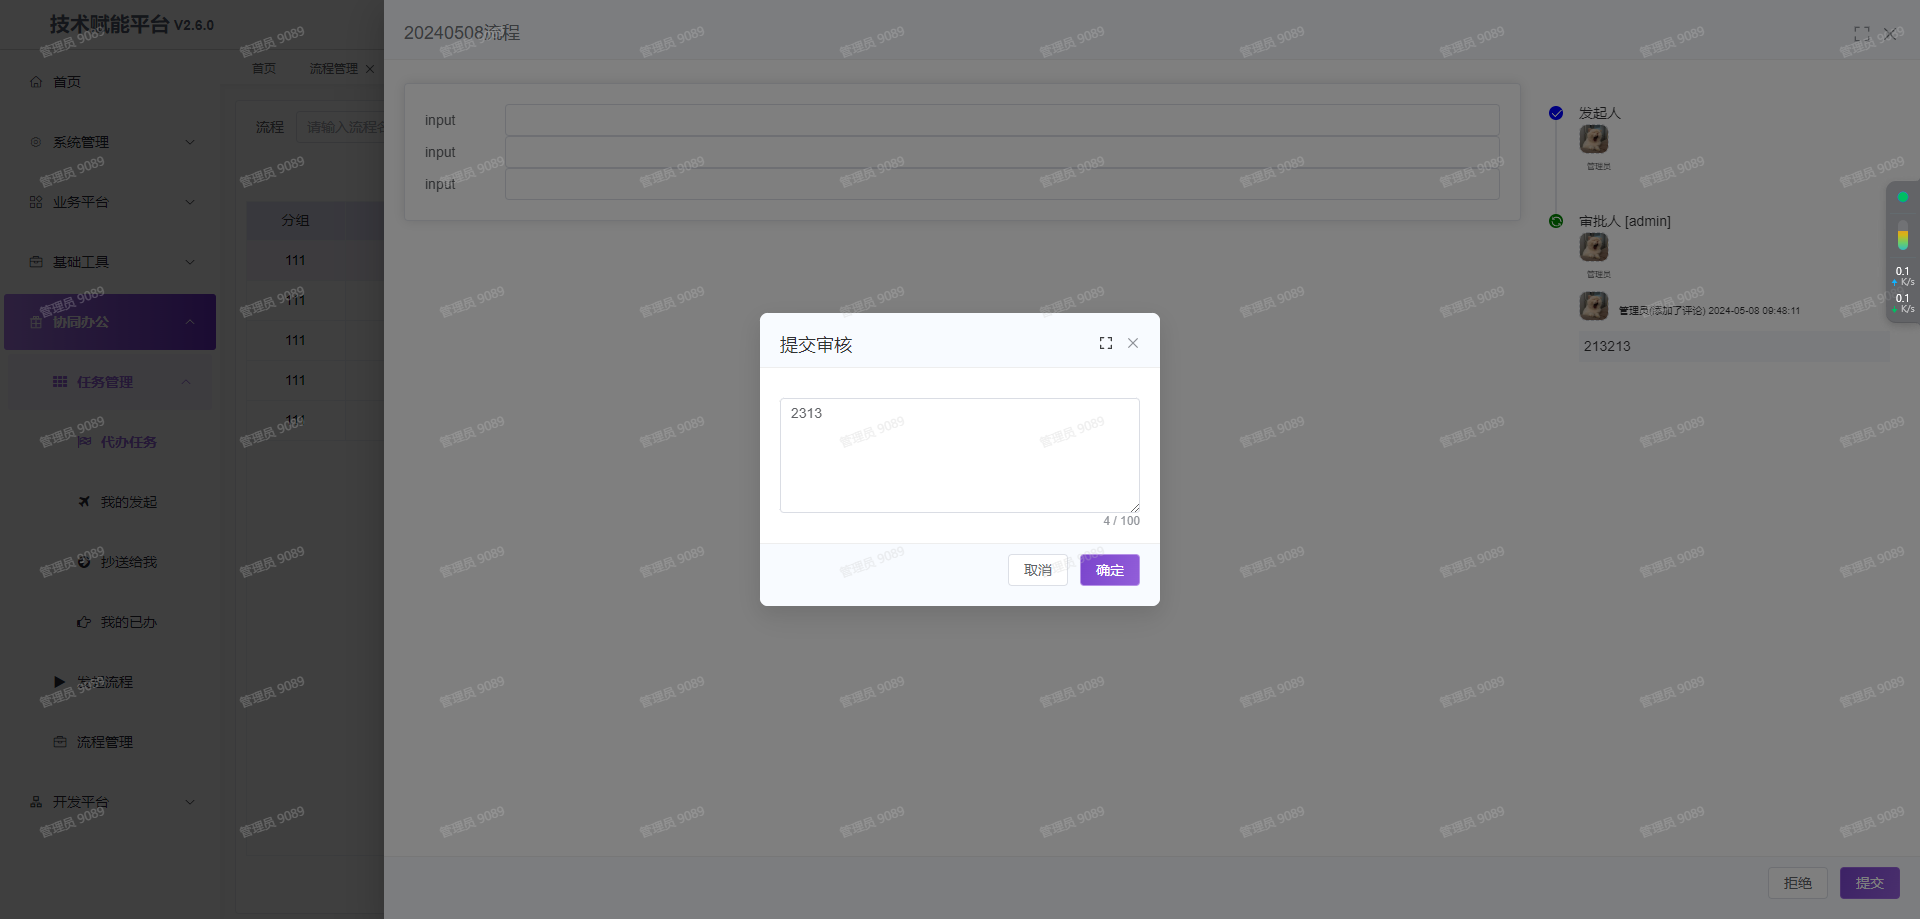Select the 首页 home icon in sidebar
The image size is (1920, 919).
click(36, 82)
